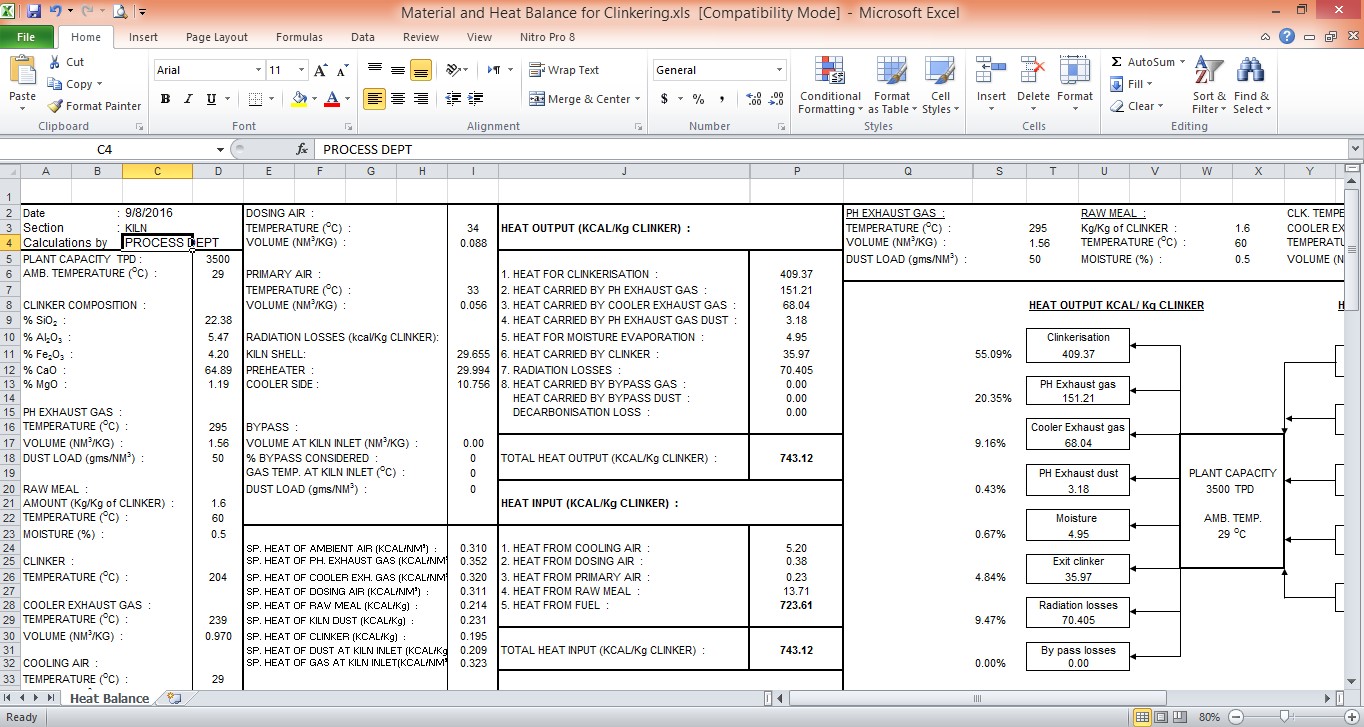1364x727 pixels.
Task: Click the Accounting Number Format dollar icon
Action: coord(664,99)
